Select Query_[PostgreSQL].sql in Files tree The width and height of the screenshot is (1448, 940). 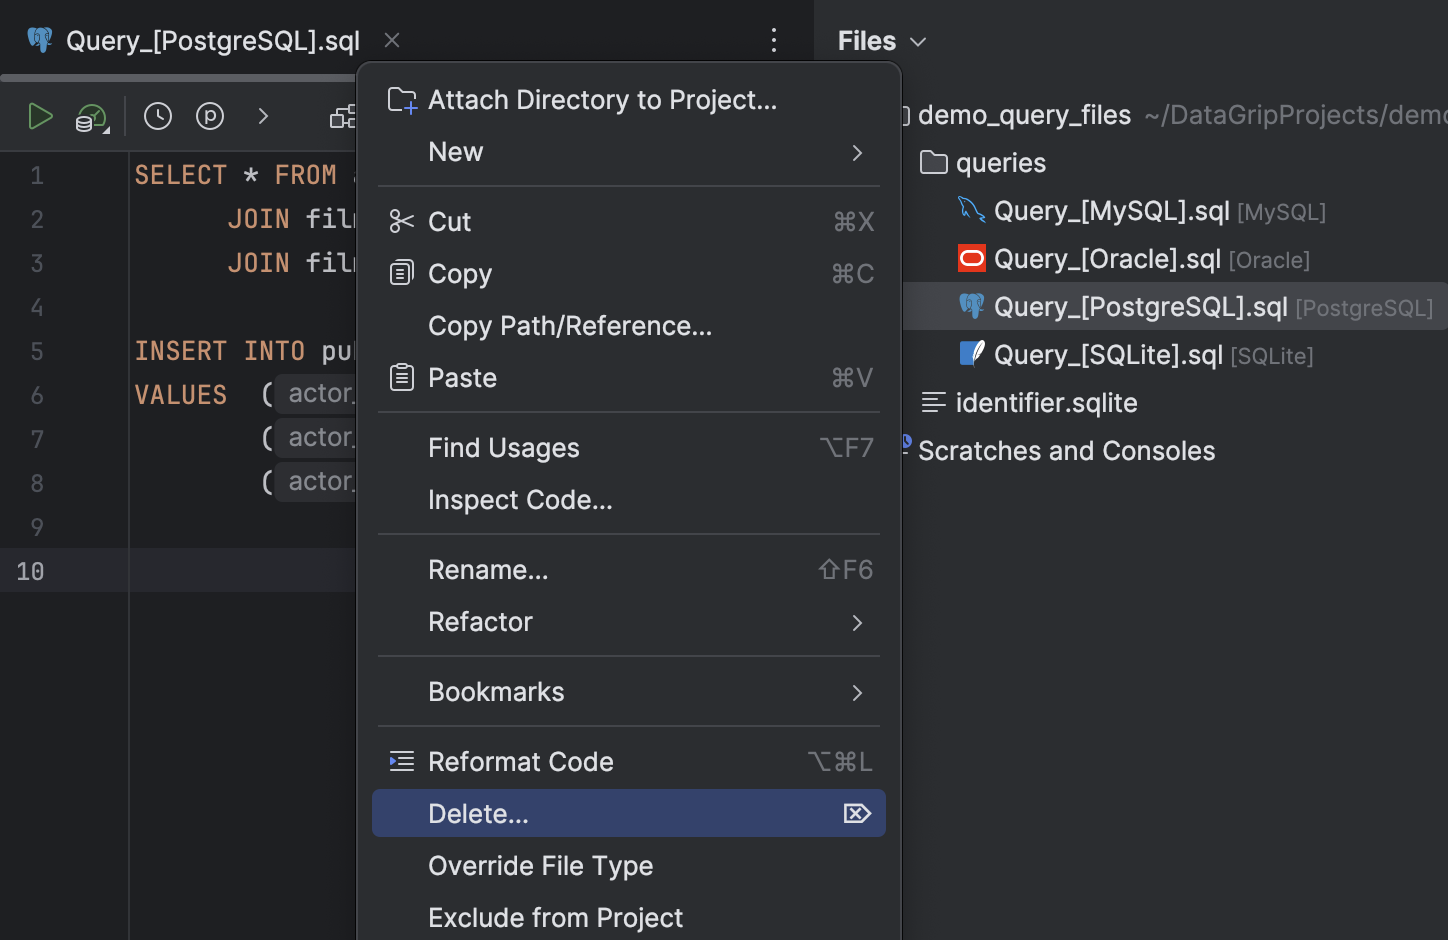[x=1175, y=307]
